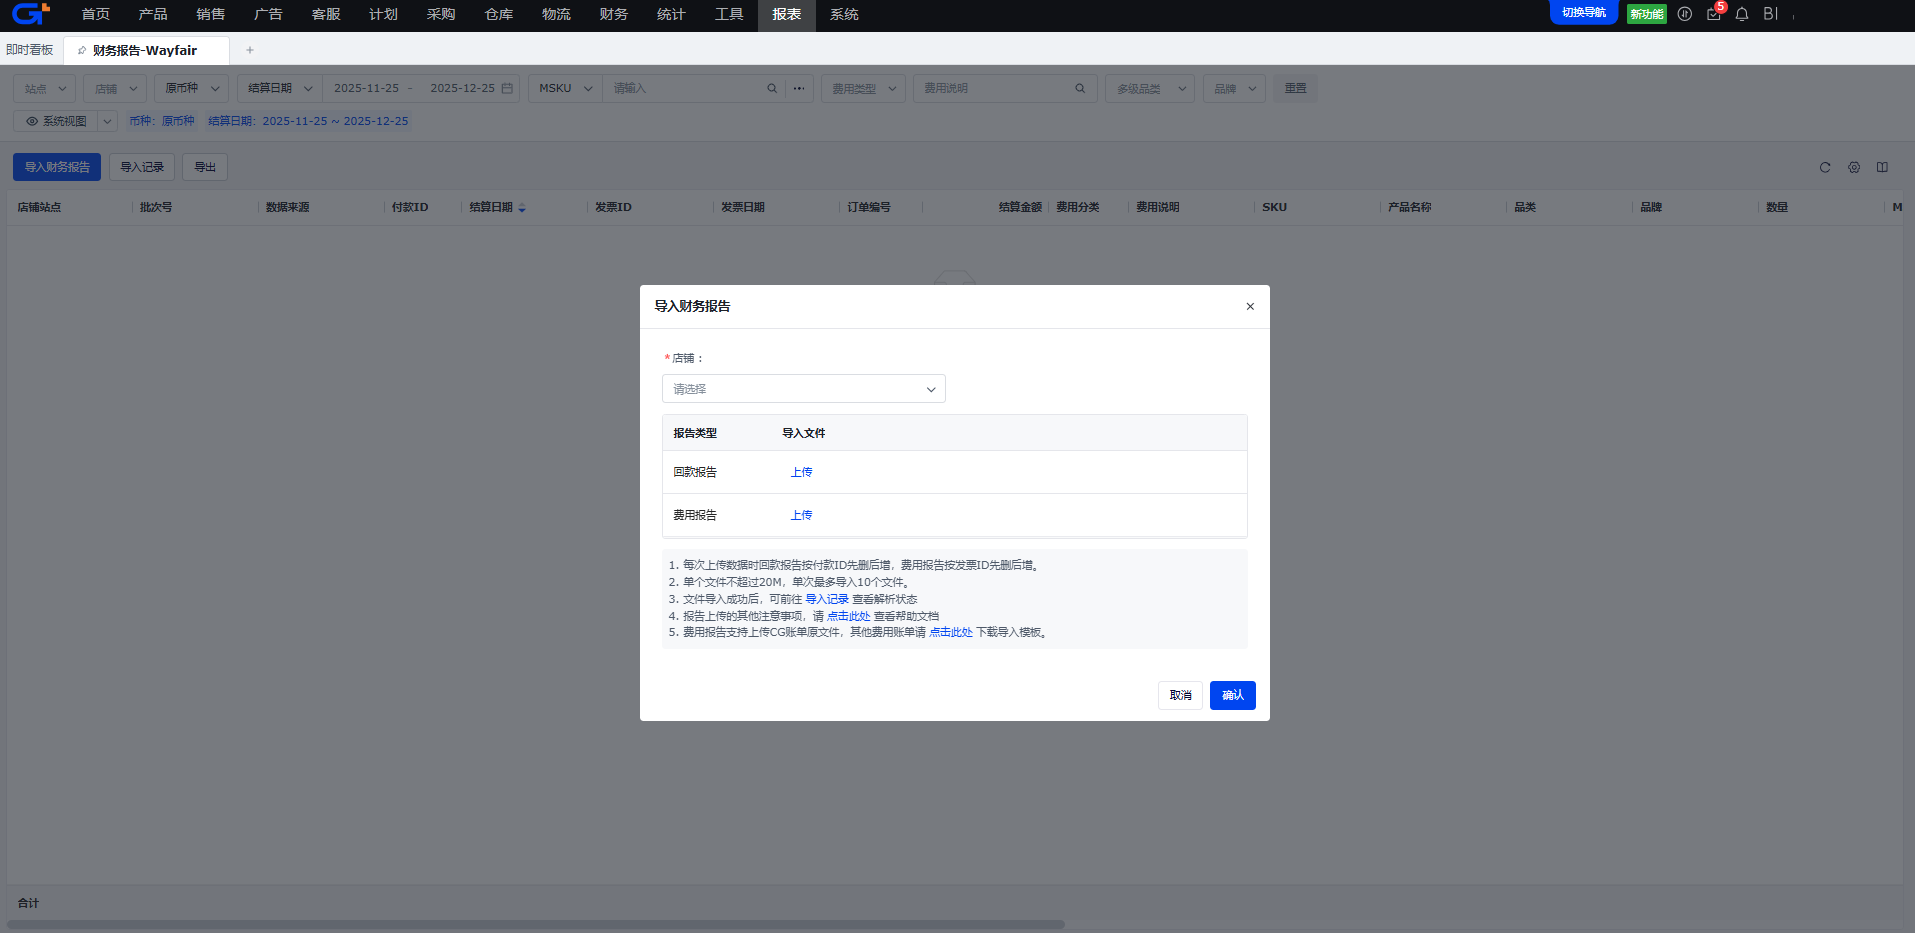1915x933 pixels.
Task: Open the 产品 menu
Action: [153, 14]
